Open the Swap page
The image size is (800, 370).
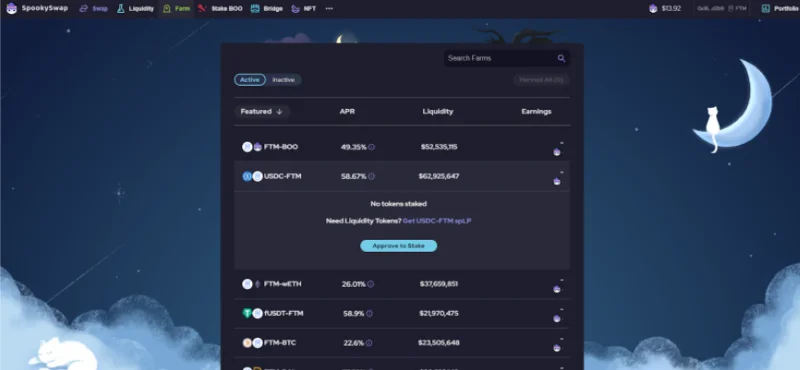94,9
